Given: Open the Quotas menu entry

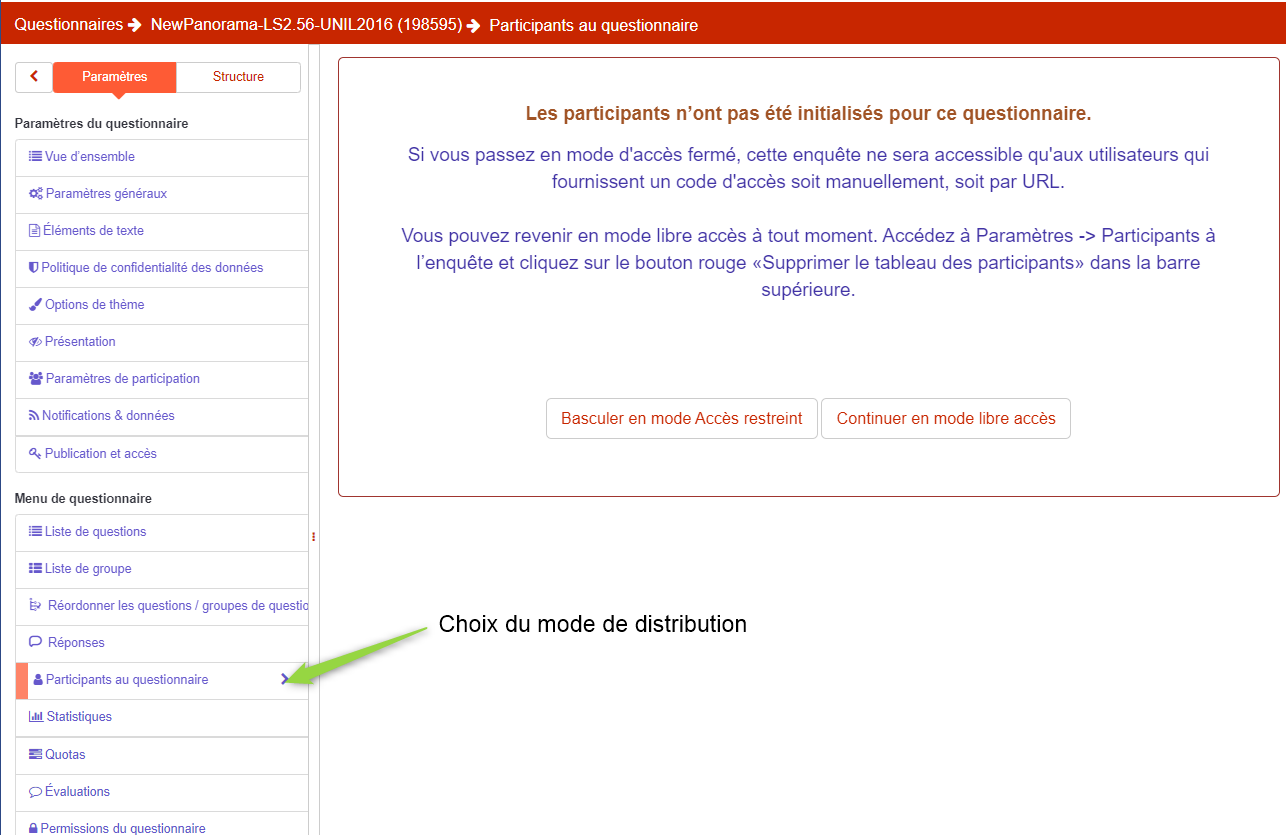Looking at the screenshot, I should [65, 755].
